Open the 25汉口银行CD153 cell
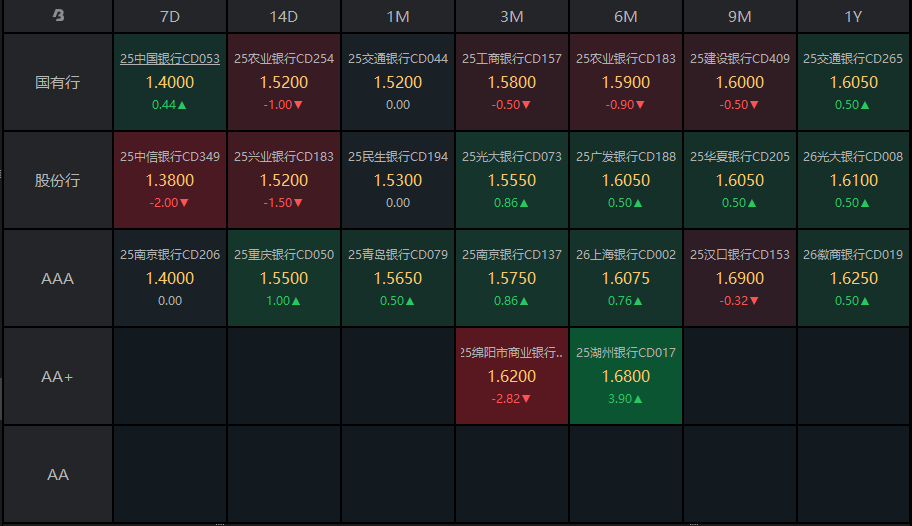The height and width of the screenshot is (526, 912). [740, 278]
